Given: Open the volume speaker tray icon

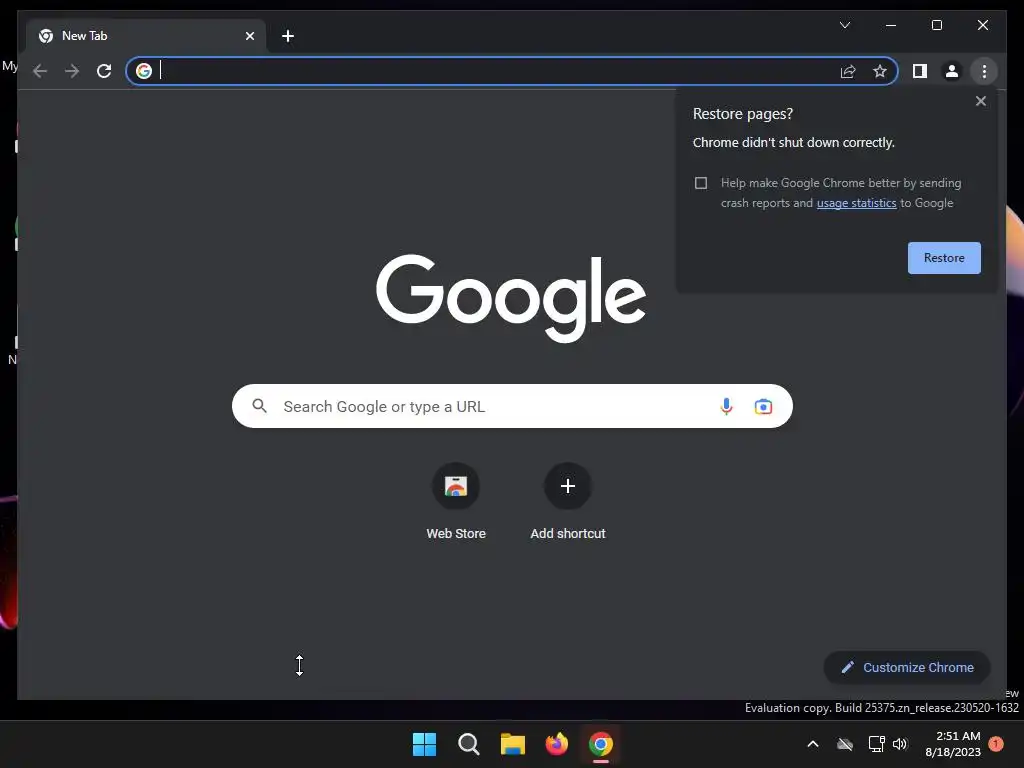Looking at the screenshot, I should 900,744.
